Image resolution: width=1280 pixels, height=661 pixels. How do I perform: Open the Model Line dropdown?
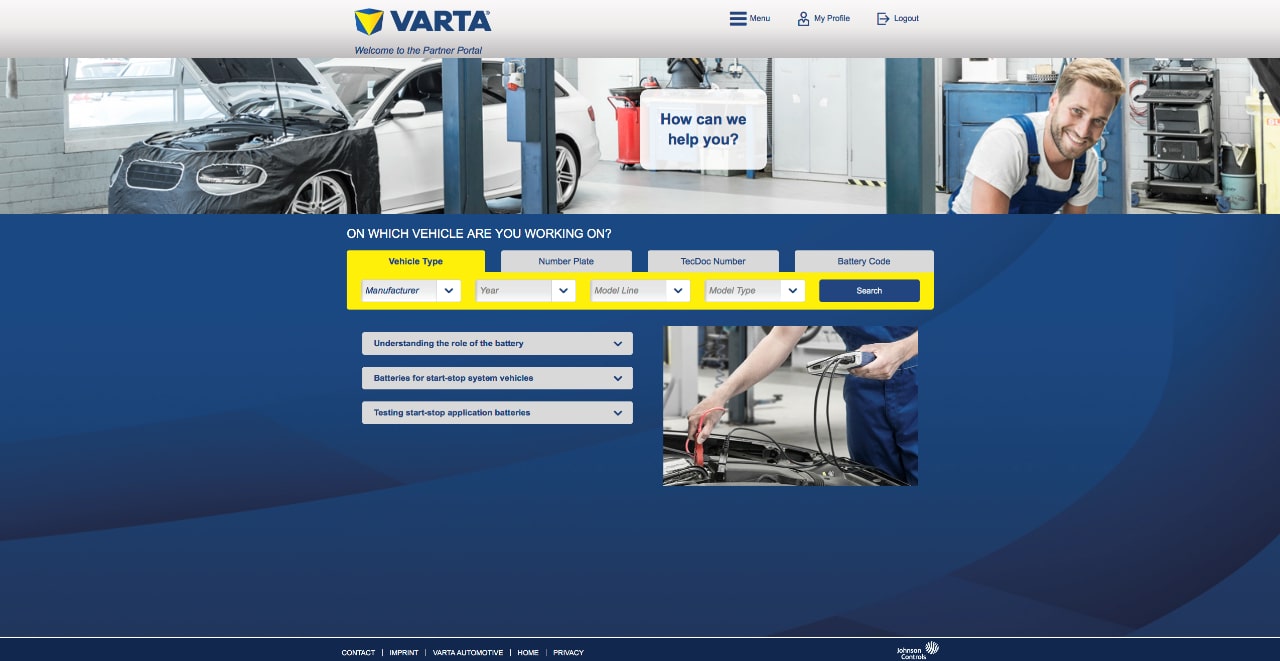point(640,291)
